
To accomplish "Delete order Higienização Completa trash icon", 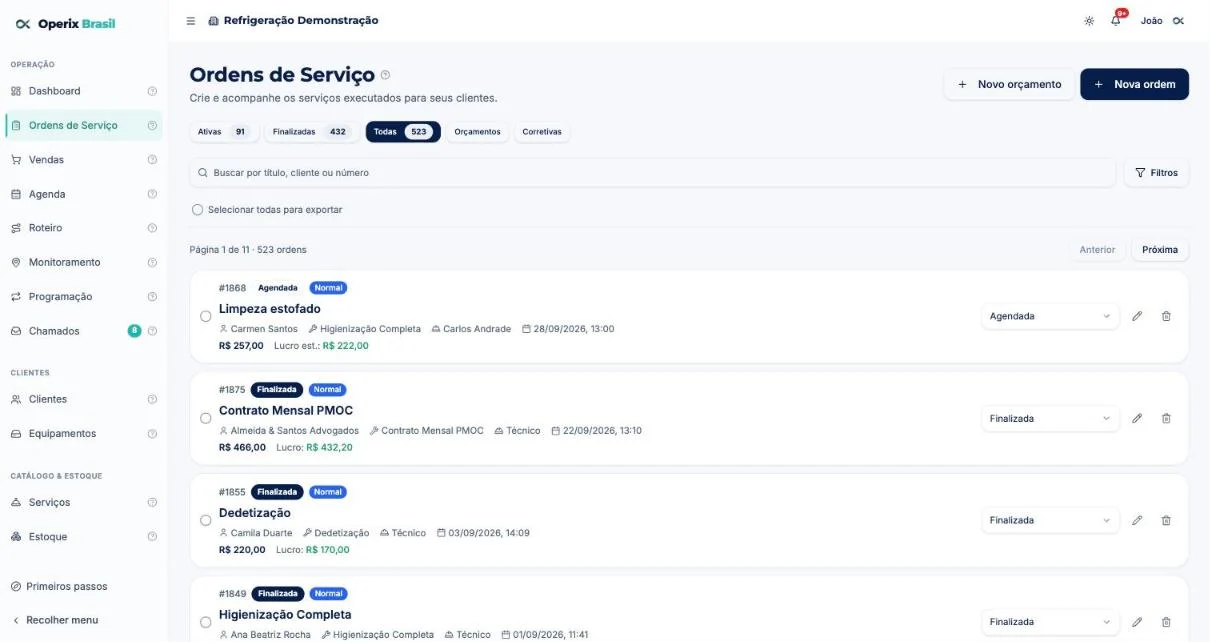I will coord(1166,622).
